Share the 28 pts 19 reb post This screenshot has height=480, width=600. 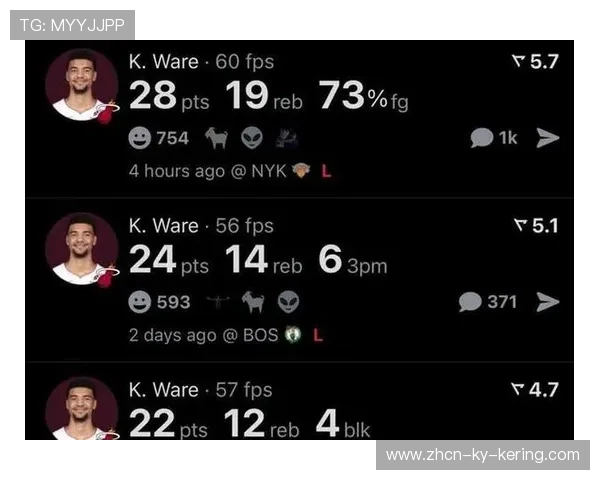[x=548, y=138]
